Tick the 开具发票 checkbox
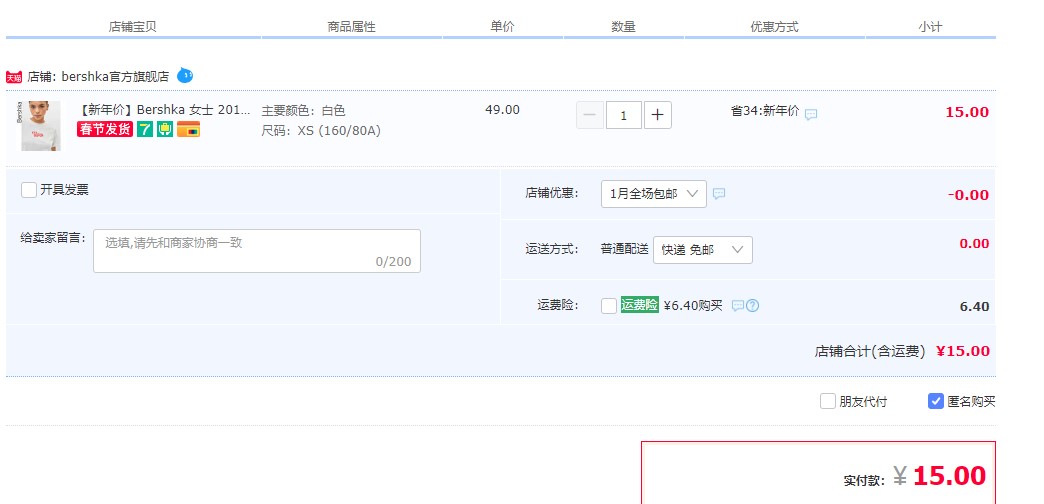This screenshot has height=504, width=1044. coord(29,190)
